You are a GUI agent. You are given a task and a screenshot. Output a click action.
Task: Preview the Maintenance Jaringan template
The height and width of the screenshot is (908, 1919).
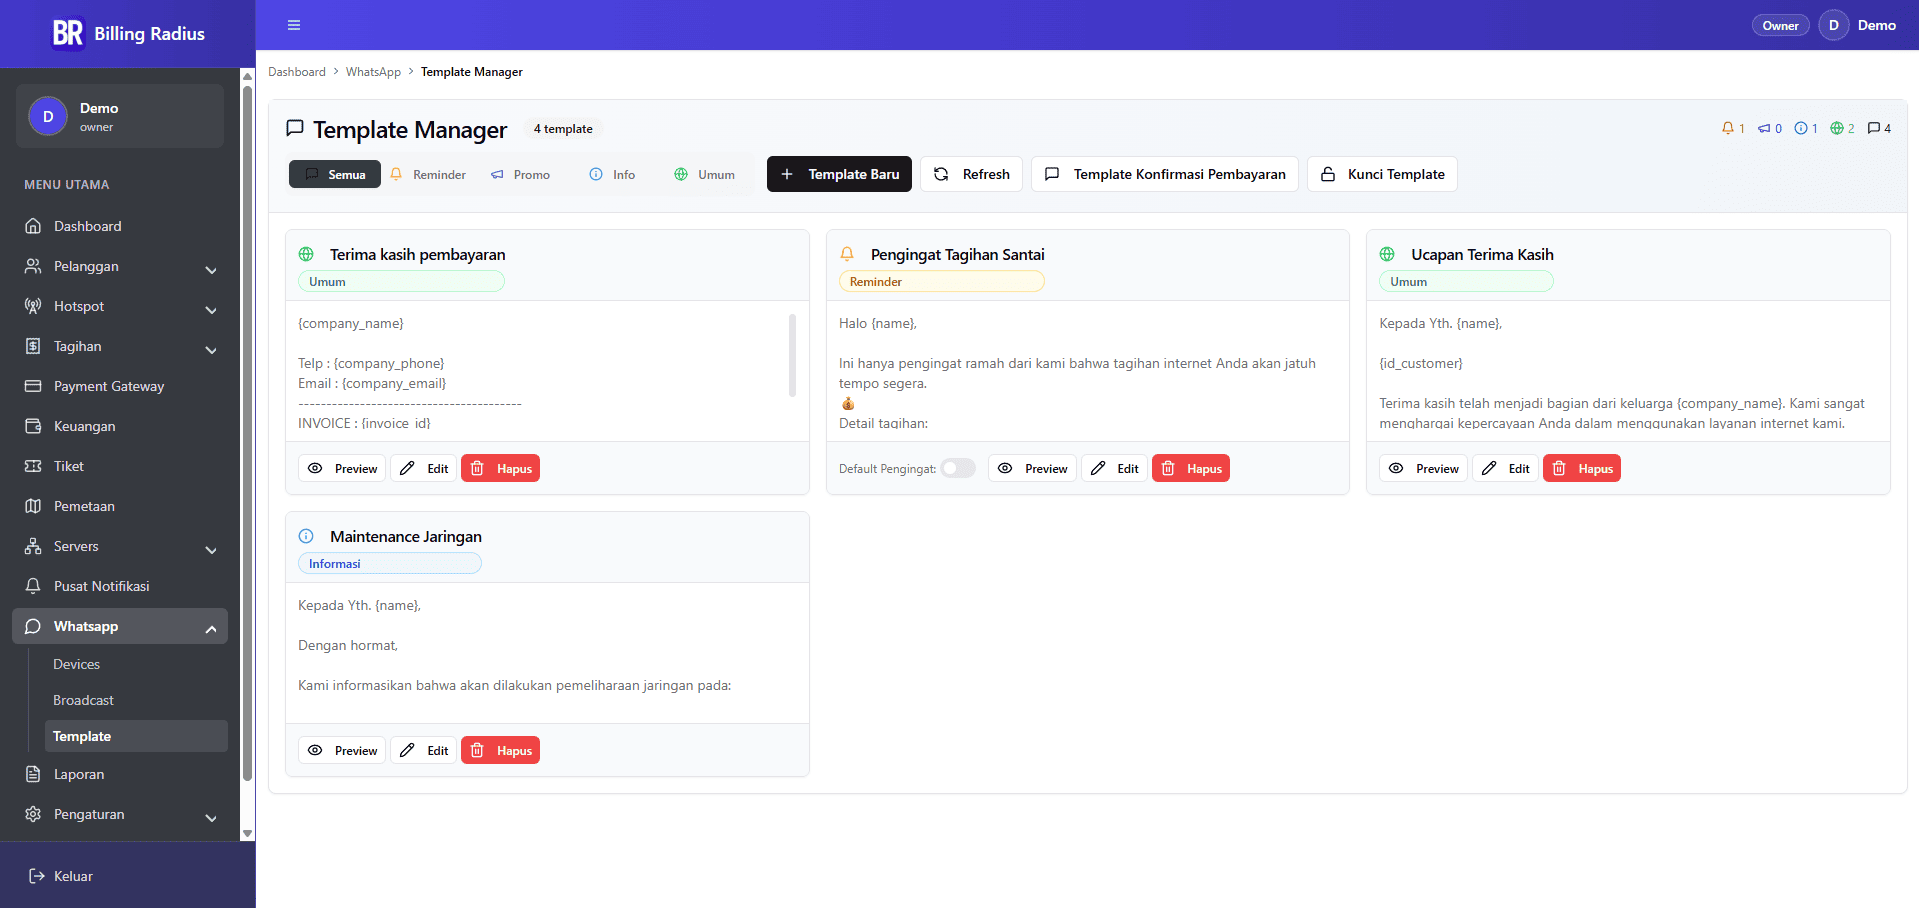342,750
